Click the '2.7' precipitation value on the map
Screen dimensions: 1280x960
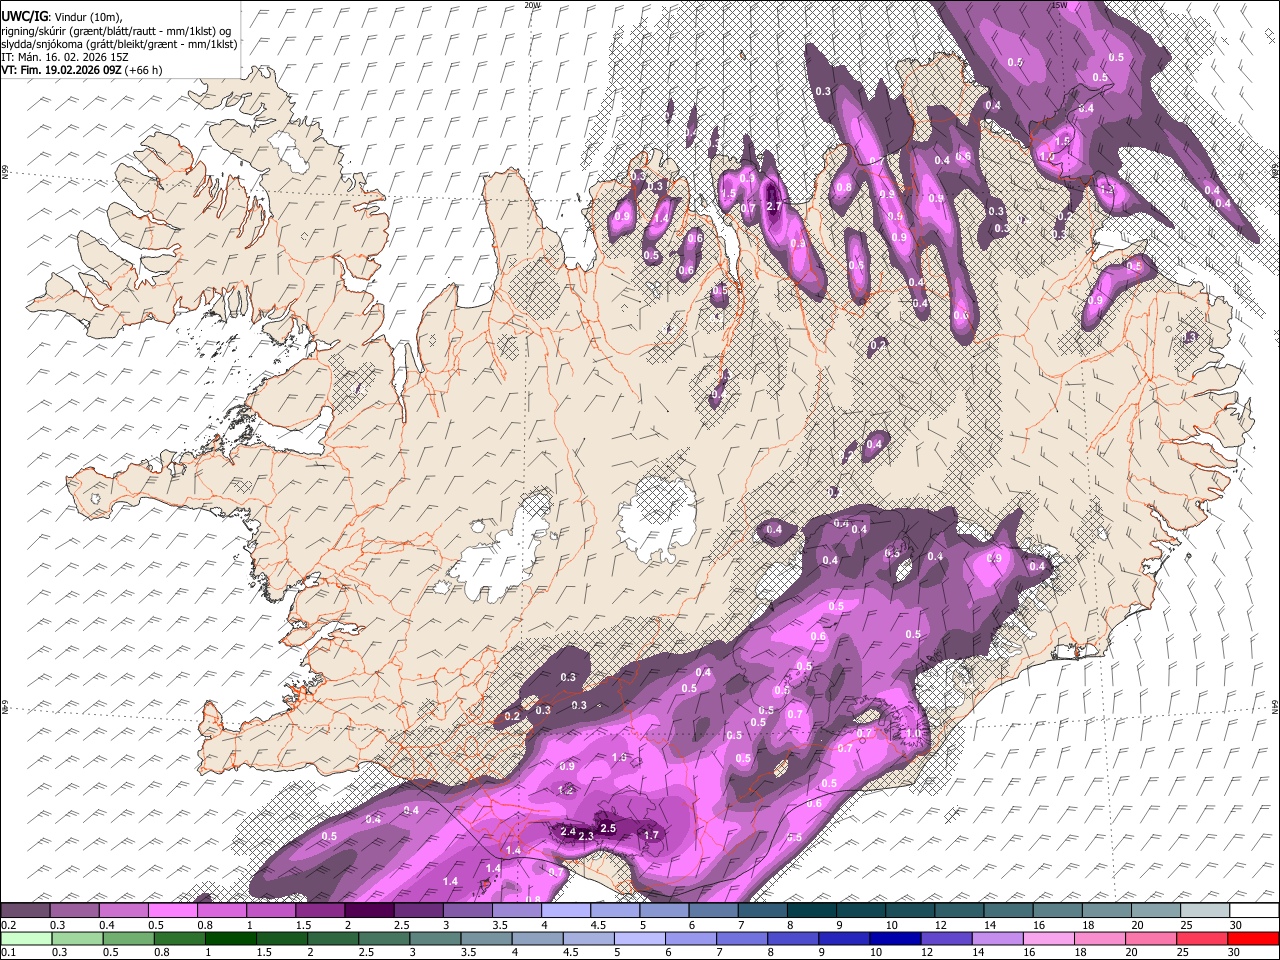click(x=773, y=206)
